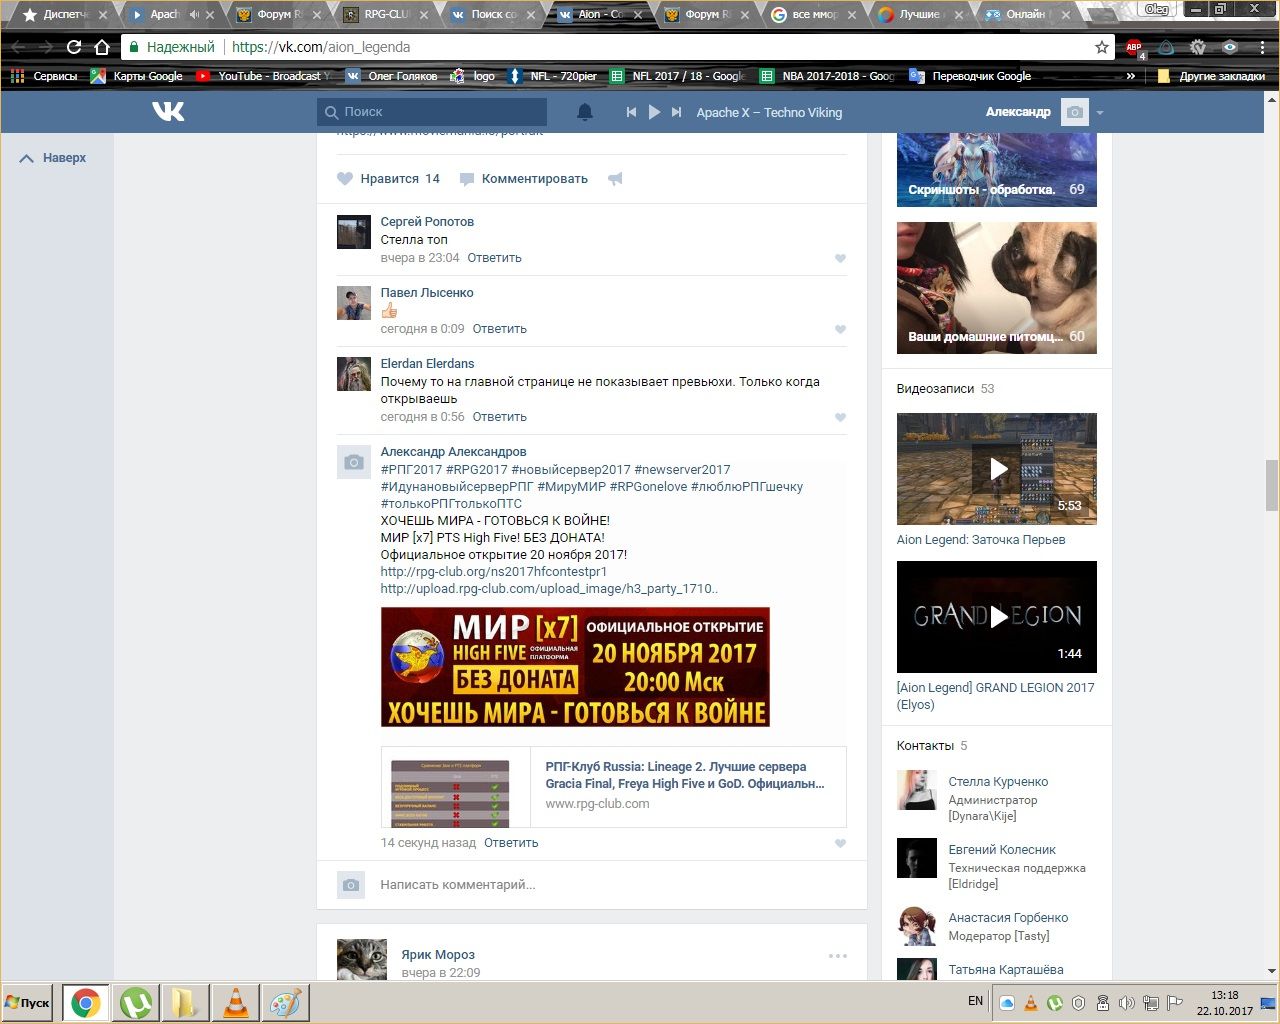Viewport: 1280px width, 1024px height.
Task: Open the Сервисы apps bookmark
Action: [43, 76]
